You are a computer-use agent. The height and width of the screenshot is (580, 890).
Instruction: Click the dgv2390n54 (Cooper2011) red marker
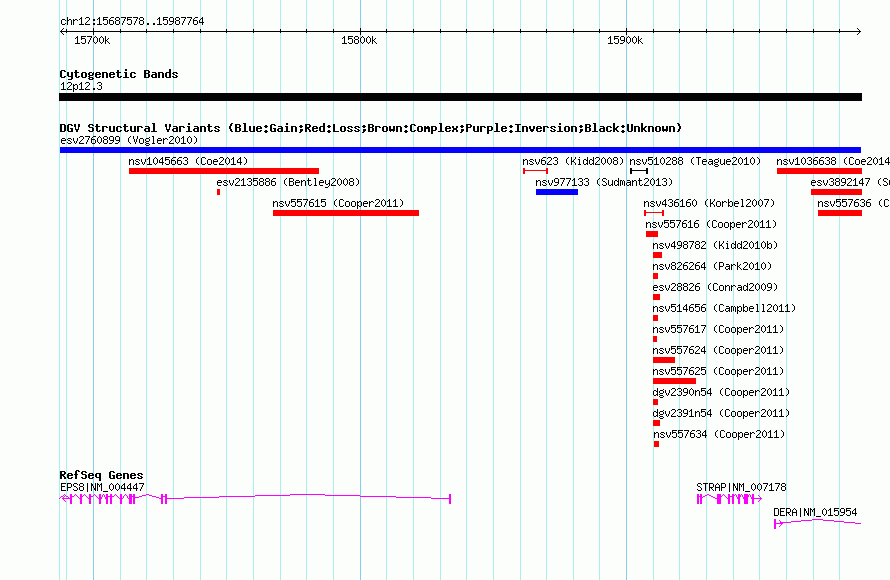[x=656, y=402]
